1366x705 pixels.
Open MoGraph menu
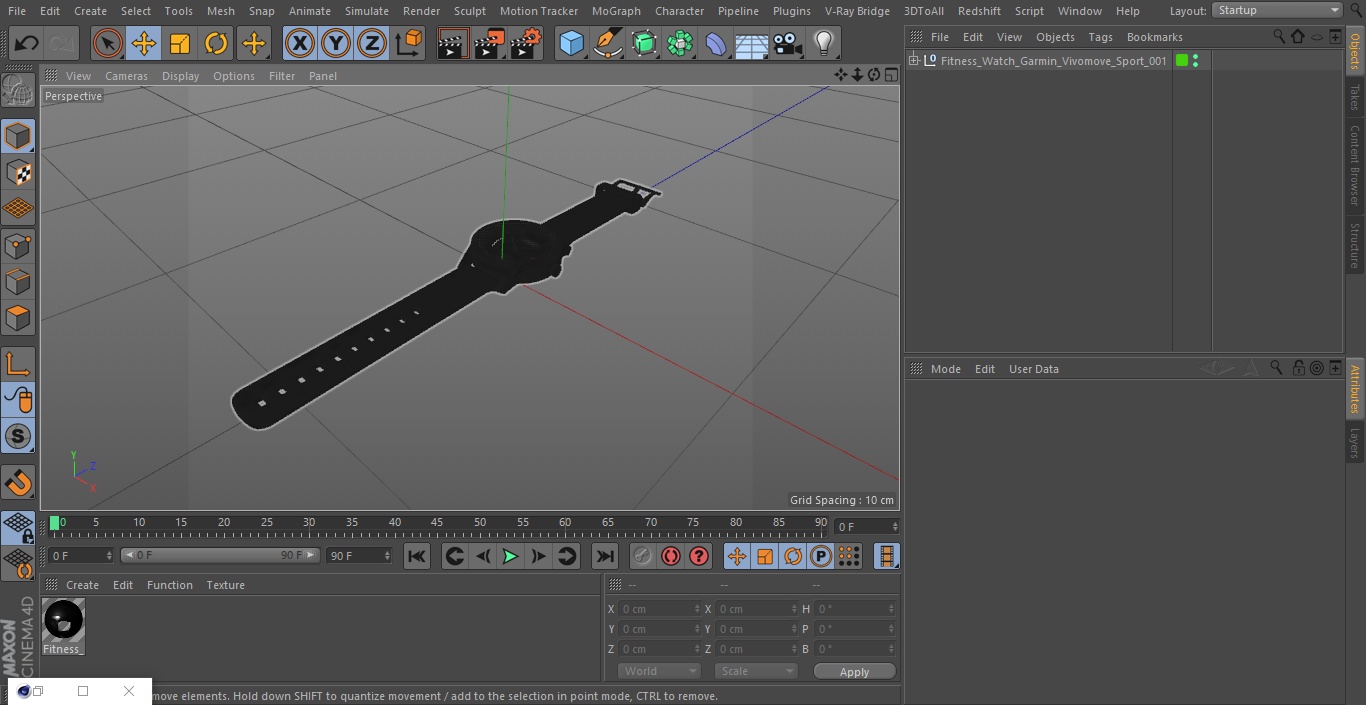pos(616,11)
